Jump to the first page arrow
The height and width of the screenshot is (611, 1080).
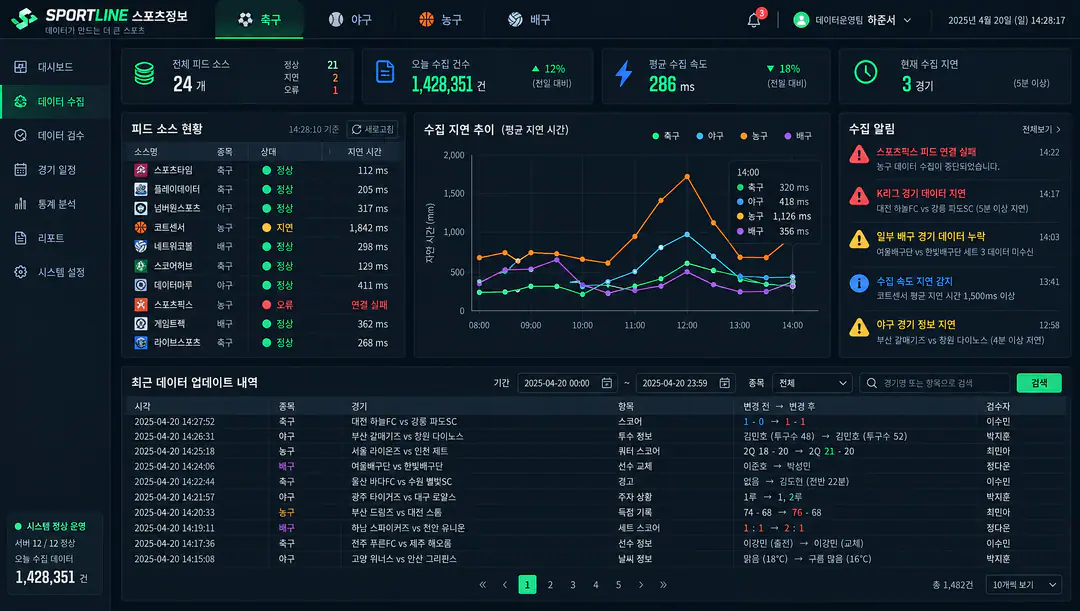coord(483,585)
